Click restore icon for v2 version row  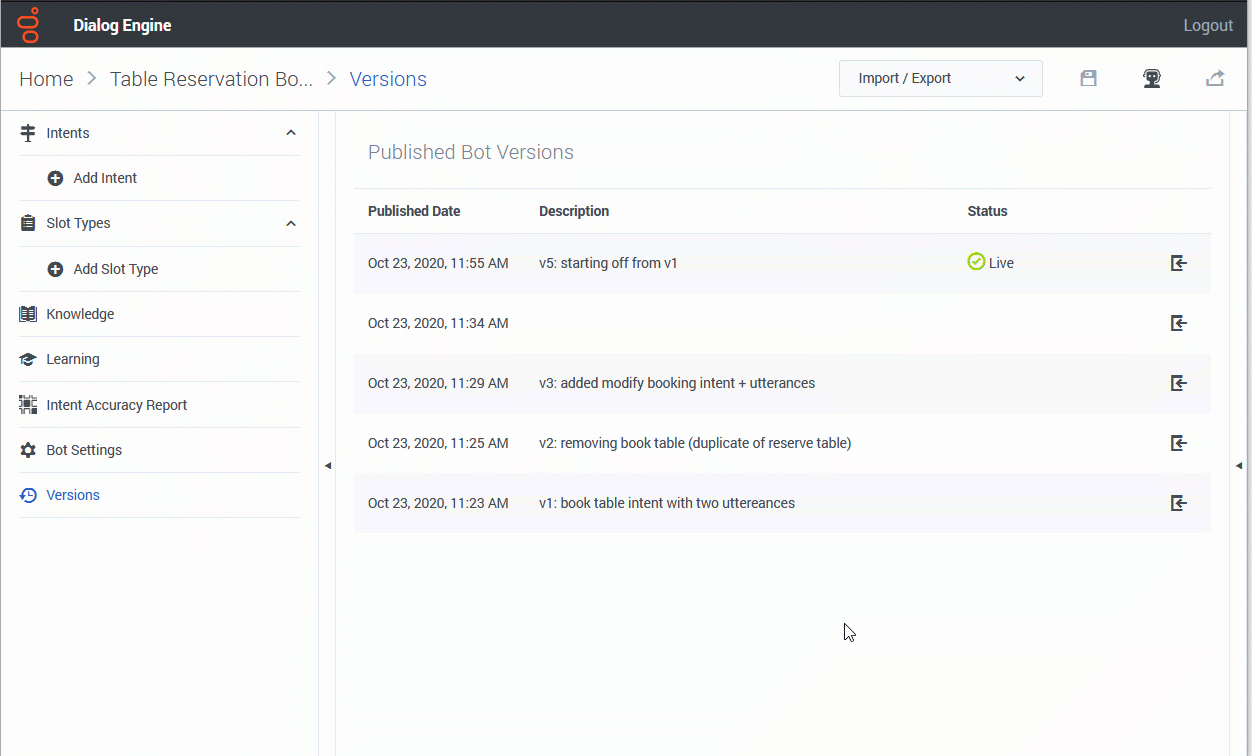1179,443
